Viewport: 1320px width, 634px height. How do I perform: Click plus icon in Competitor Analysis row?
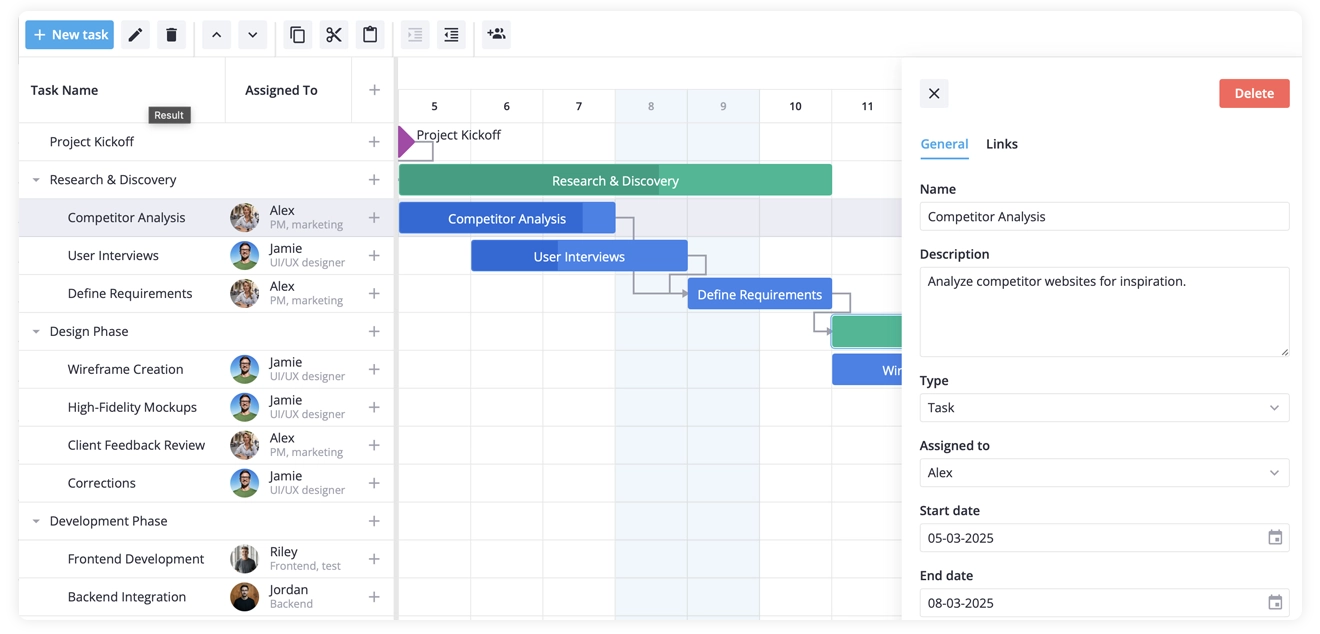(x=374, y=218)
